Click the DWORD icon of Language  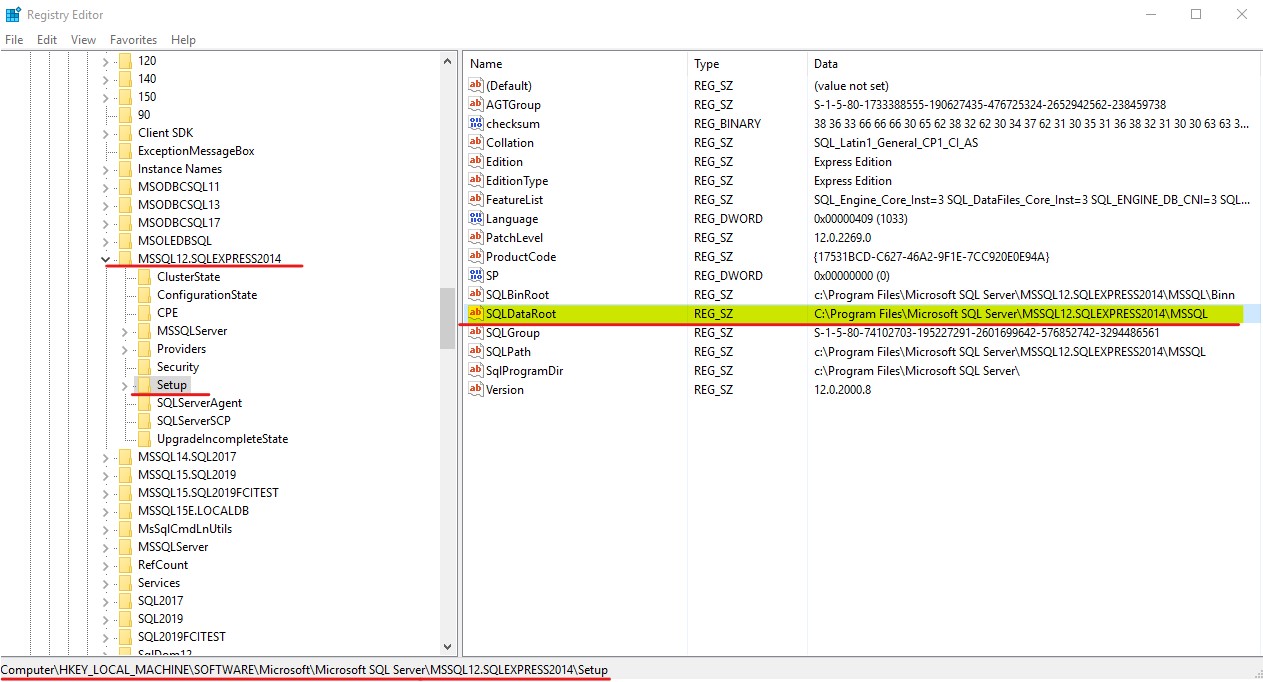[x=476, y=219]
